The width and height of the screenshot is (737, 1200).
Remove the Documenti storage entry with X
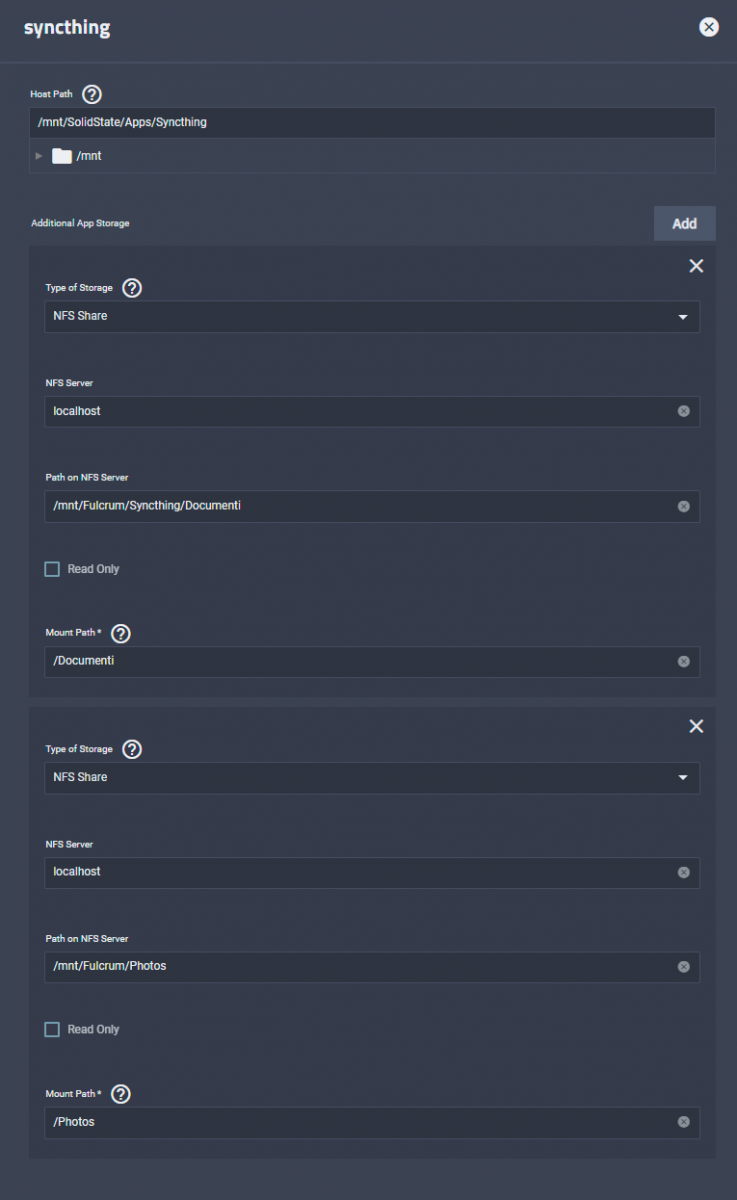697,266
